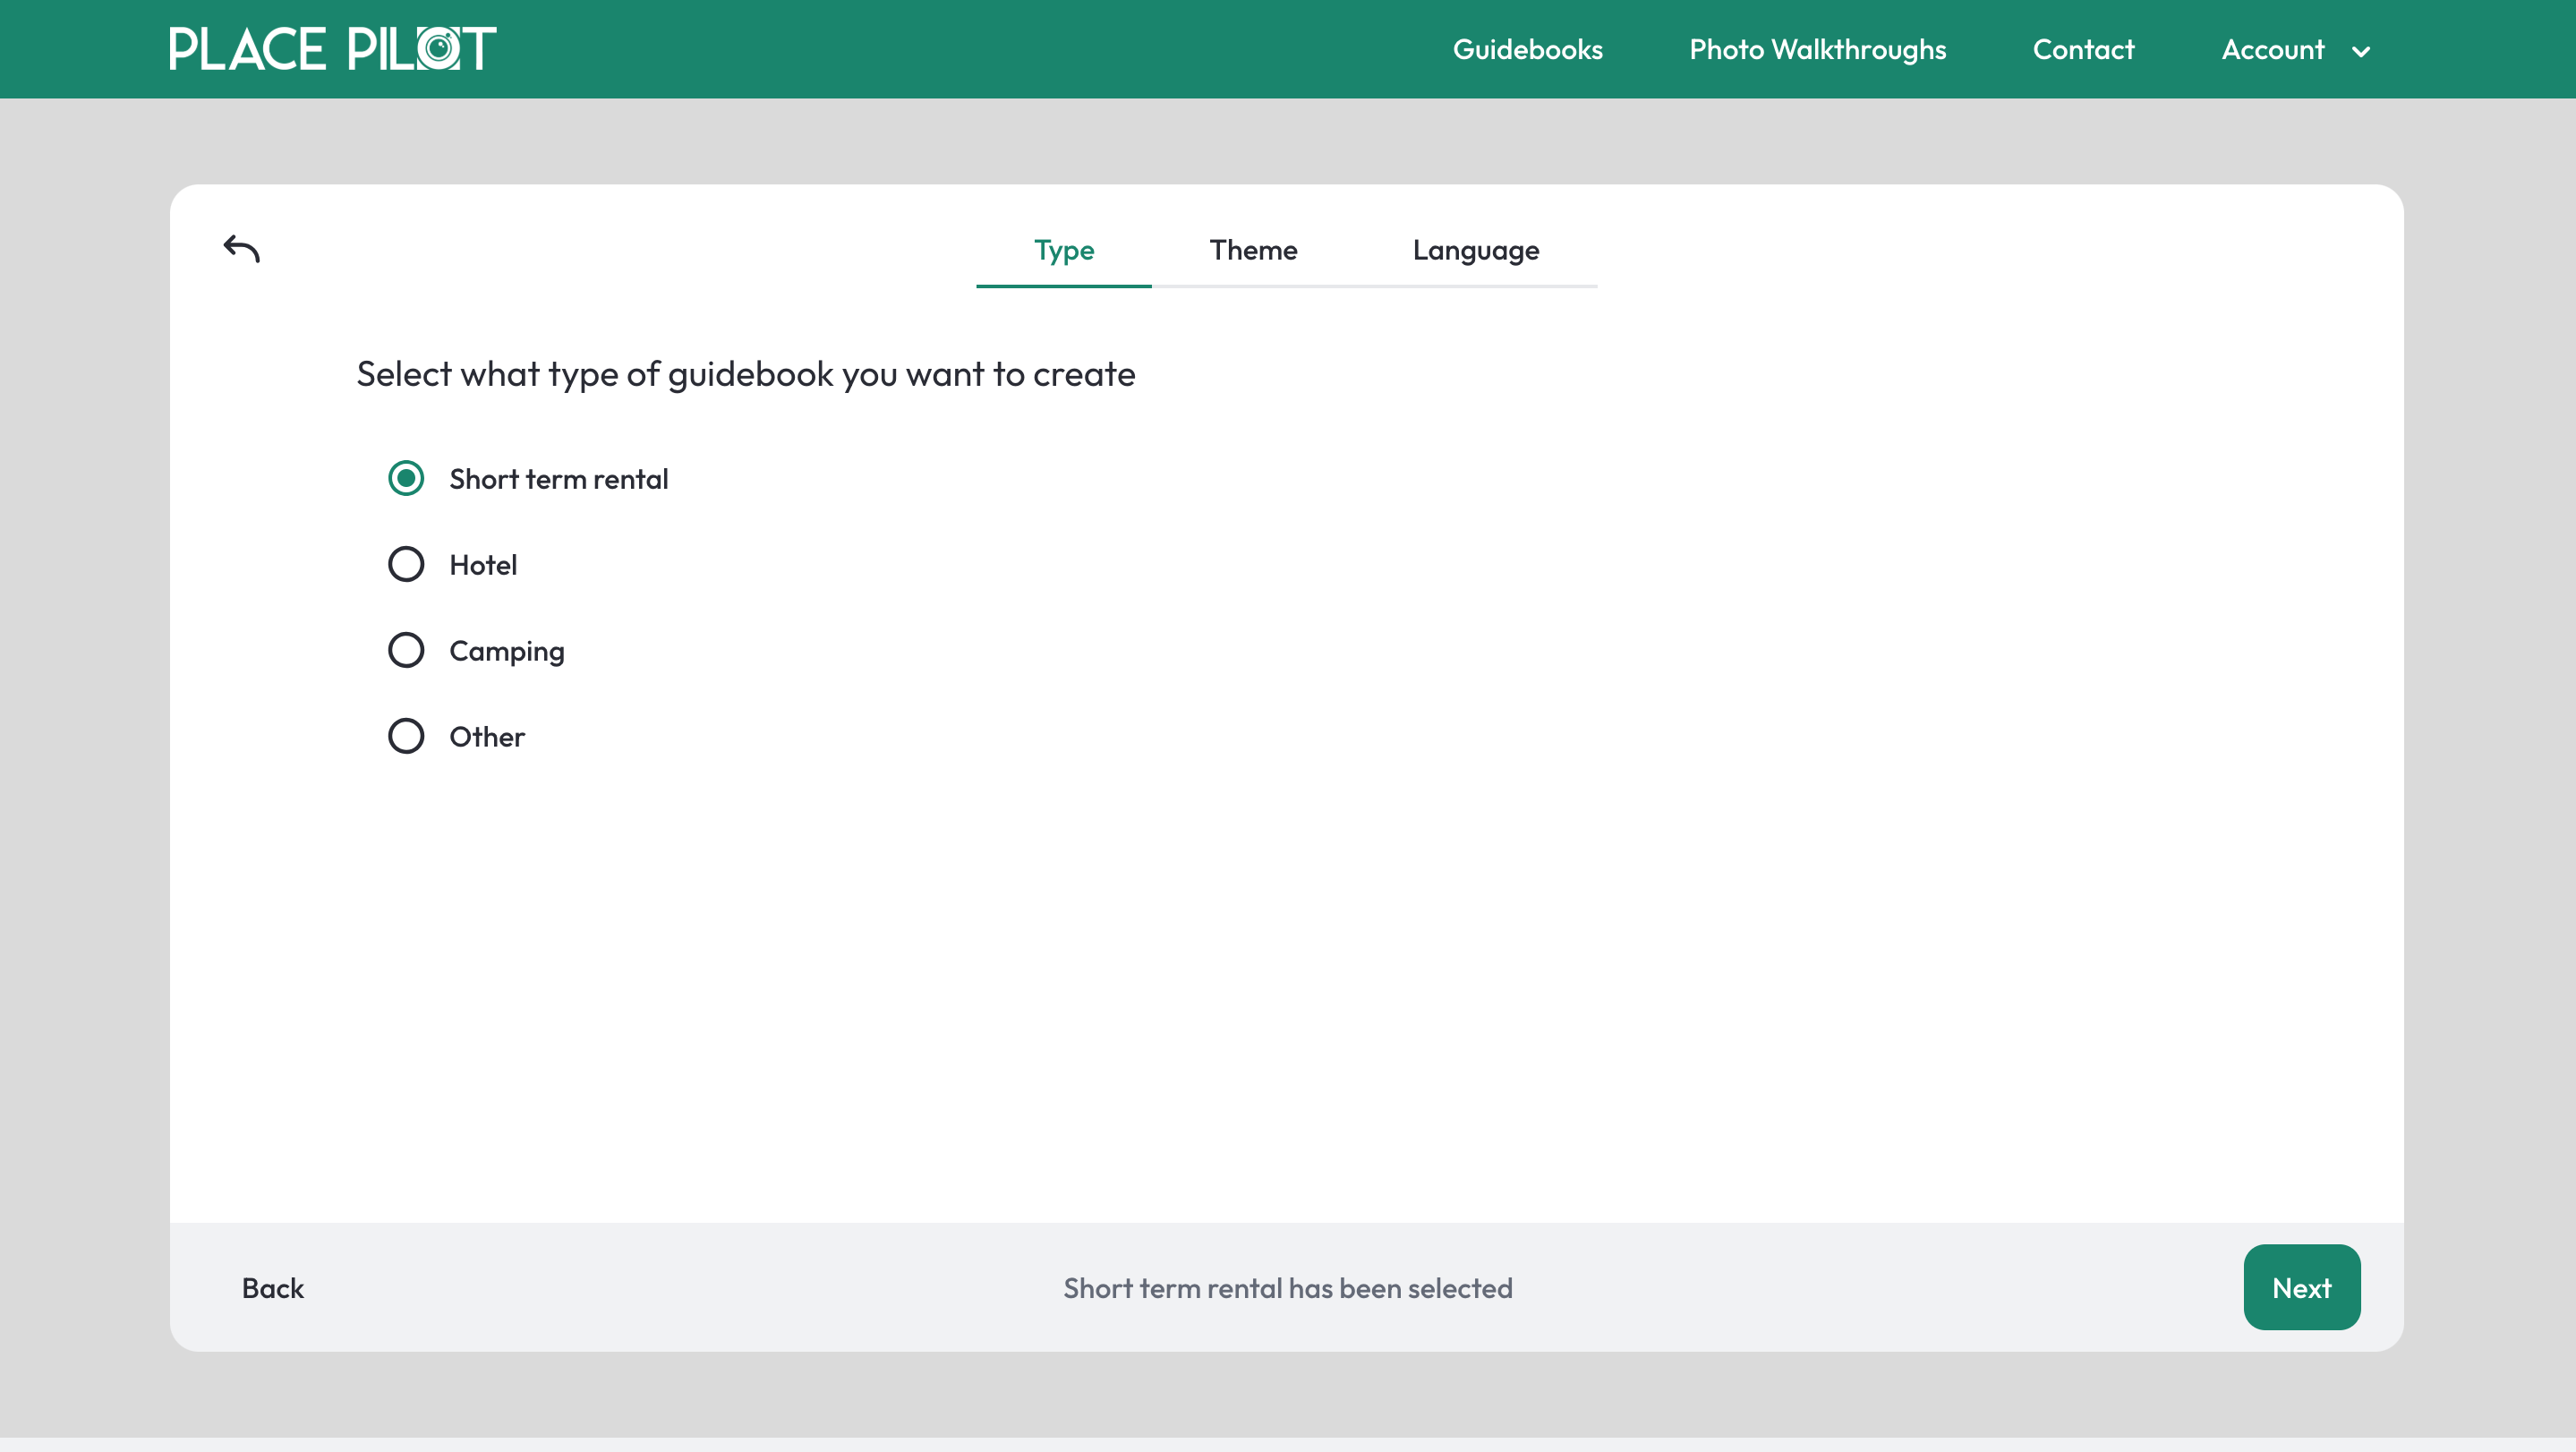Select the Hotel radio option
The image size is (2576, 1452).
click(x=406, y=564)
